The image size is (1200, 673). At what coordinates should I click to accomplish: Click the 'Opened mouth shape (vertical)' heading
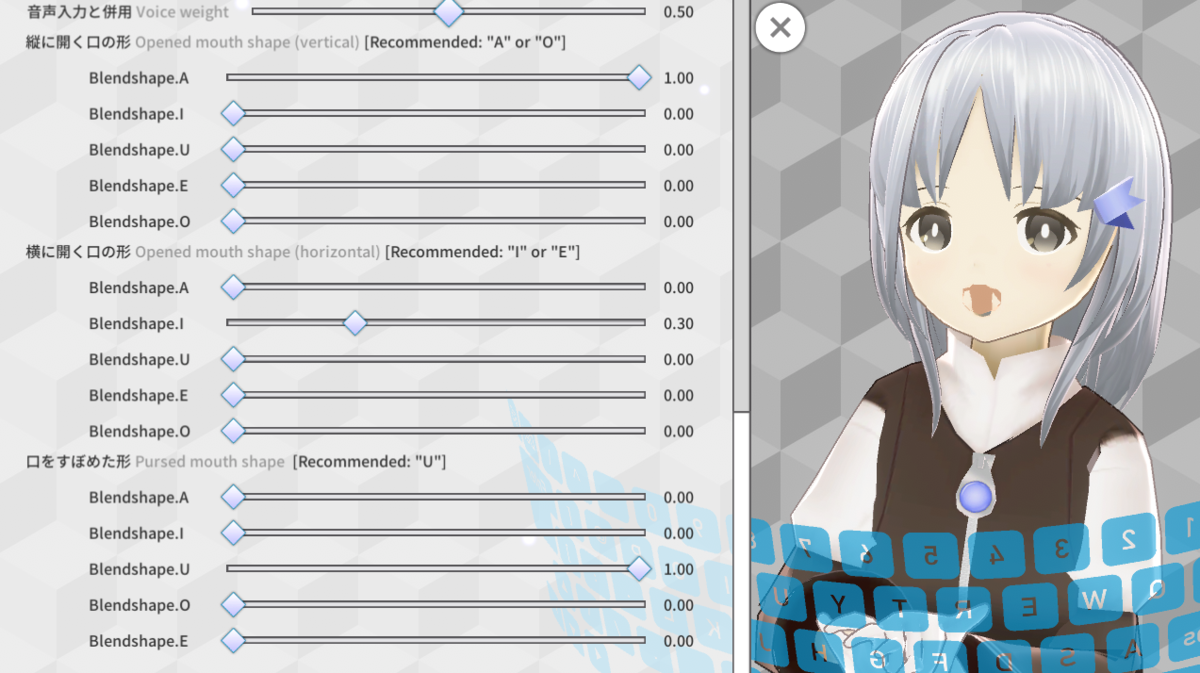247,43
